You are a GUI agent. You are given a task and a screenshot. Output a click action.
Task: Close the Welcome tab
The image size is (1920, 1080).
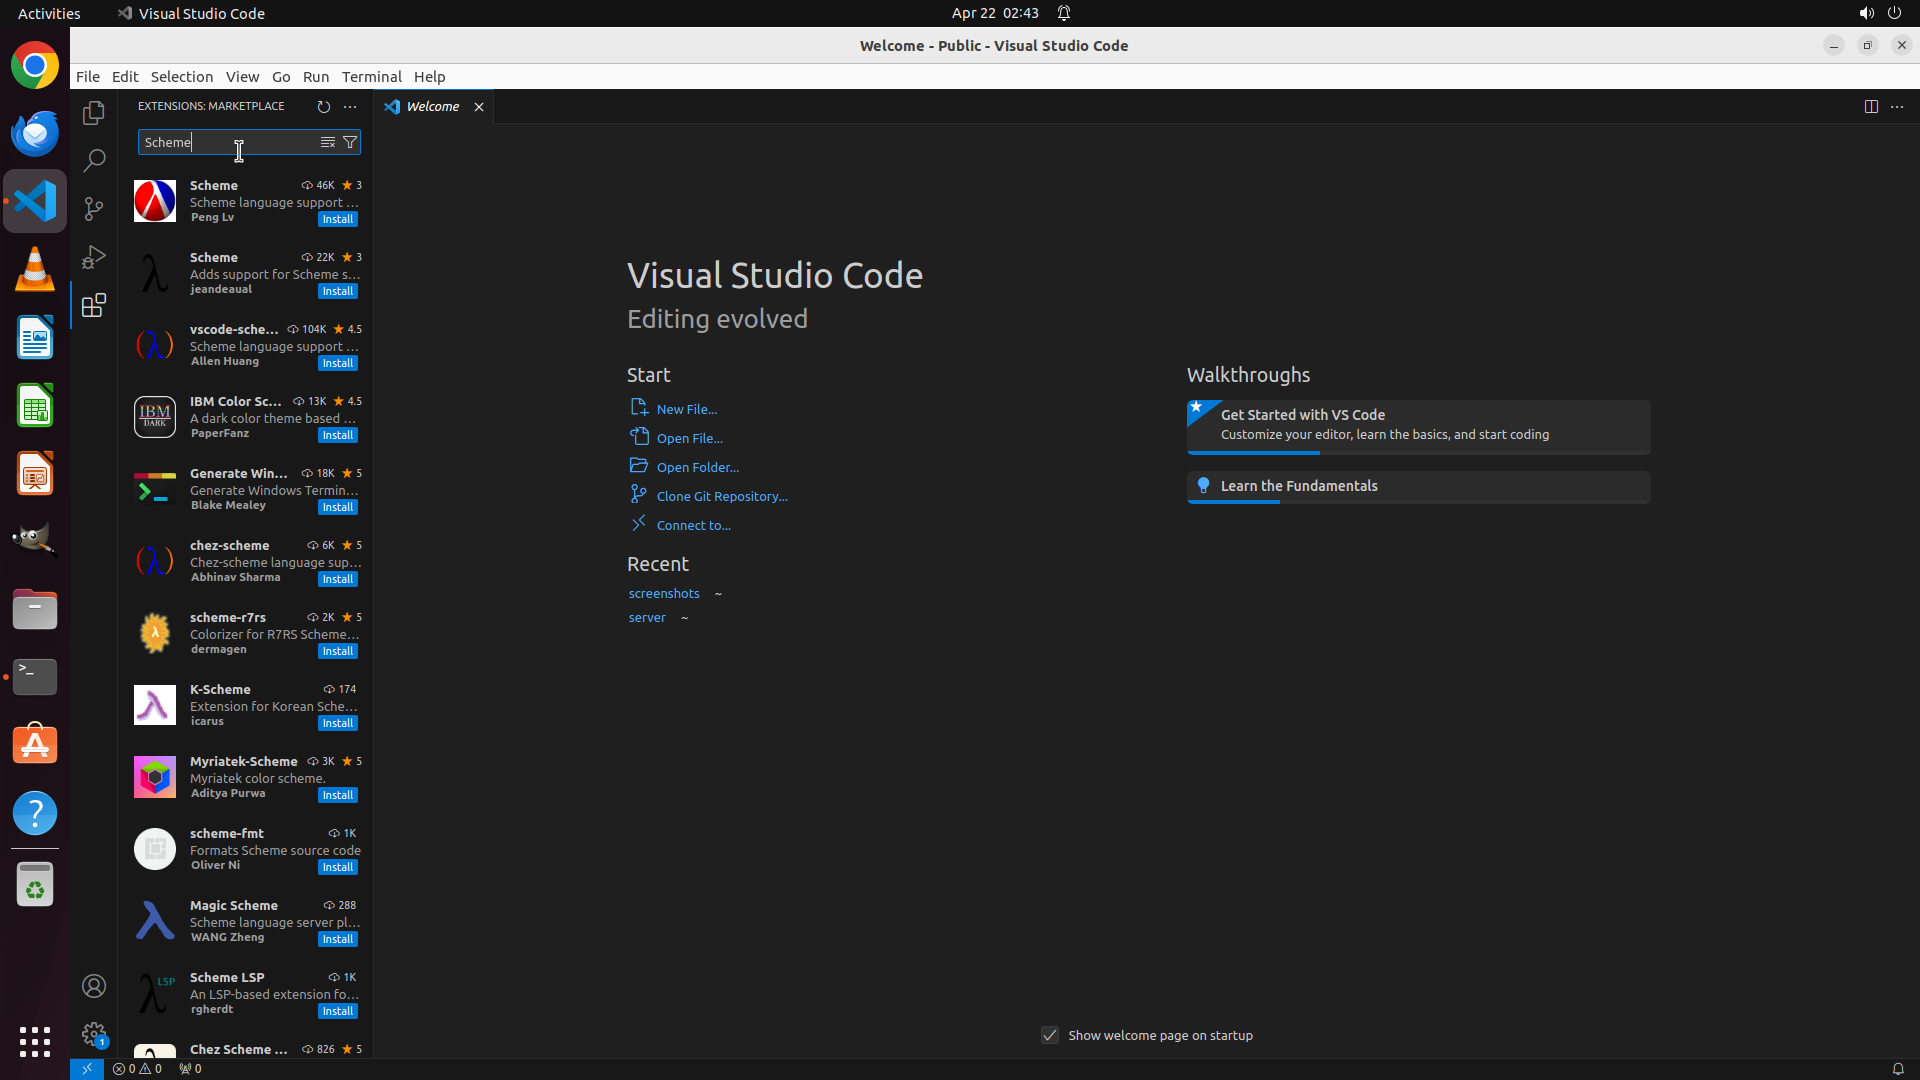click(x=479, y=107)
